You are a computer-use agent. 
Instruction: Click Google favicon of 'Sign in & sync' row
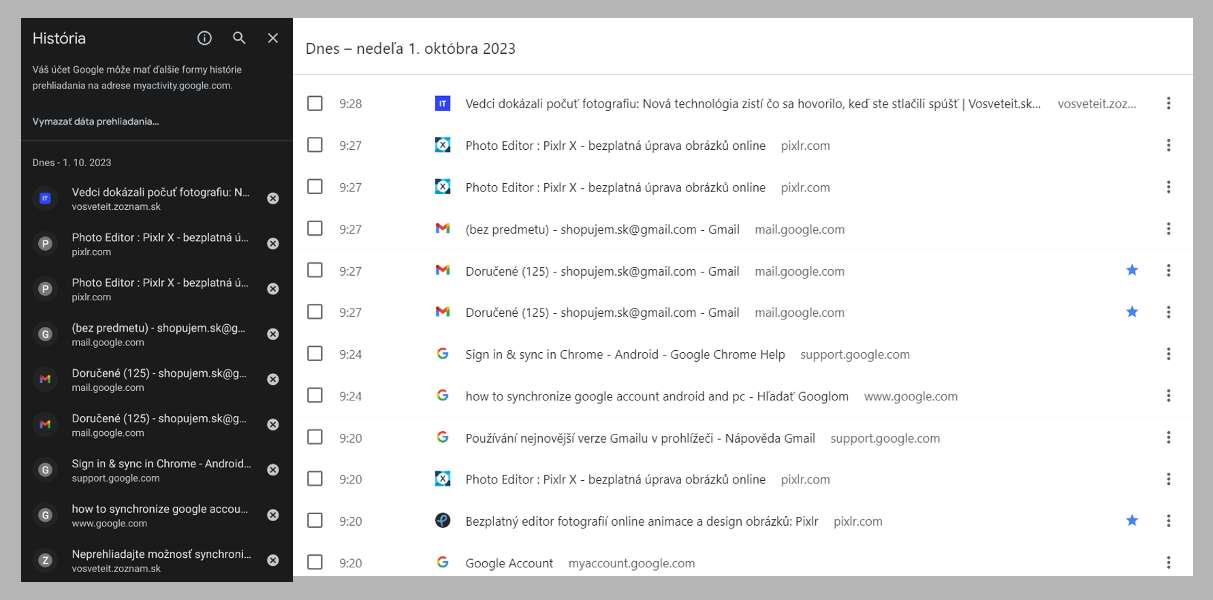tap(442, 354)
